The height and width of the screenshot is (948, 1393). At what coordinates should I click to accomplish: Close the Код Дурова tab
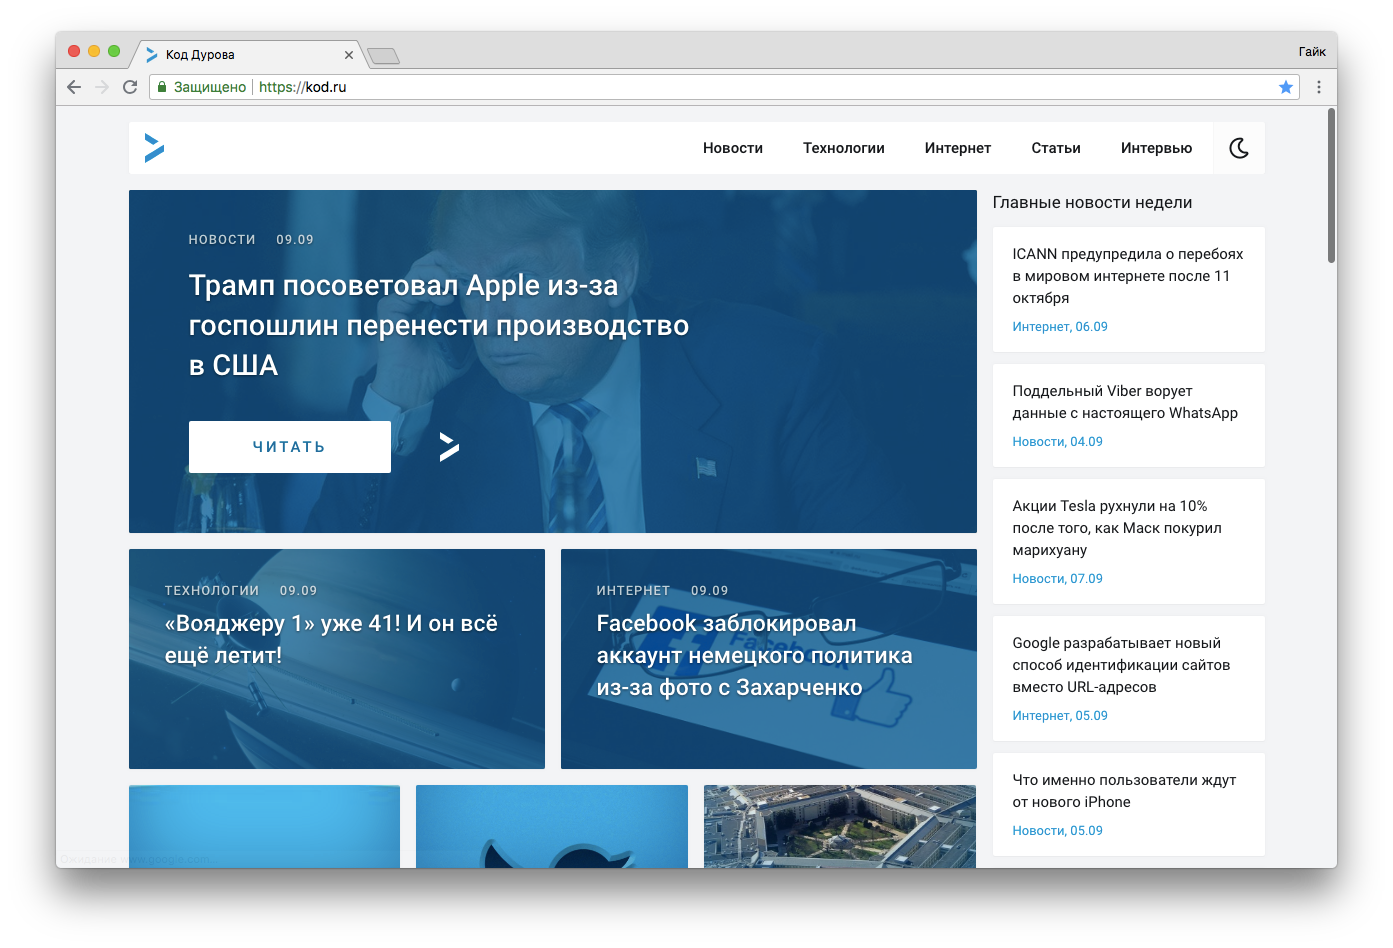(348, 55)
